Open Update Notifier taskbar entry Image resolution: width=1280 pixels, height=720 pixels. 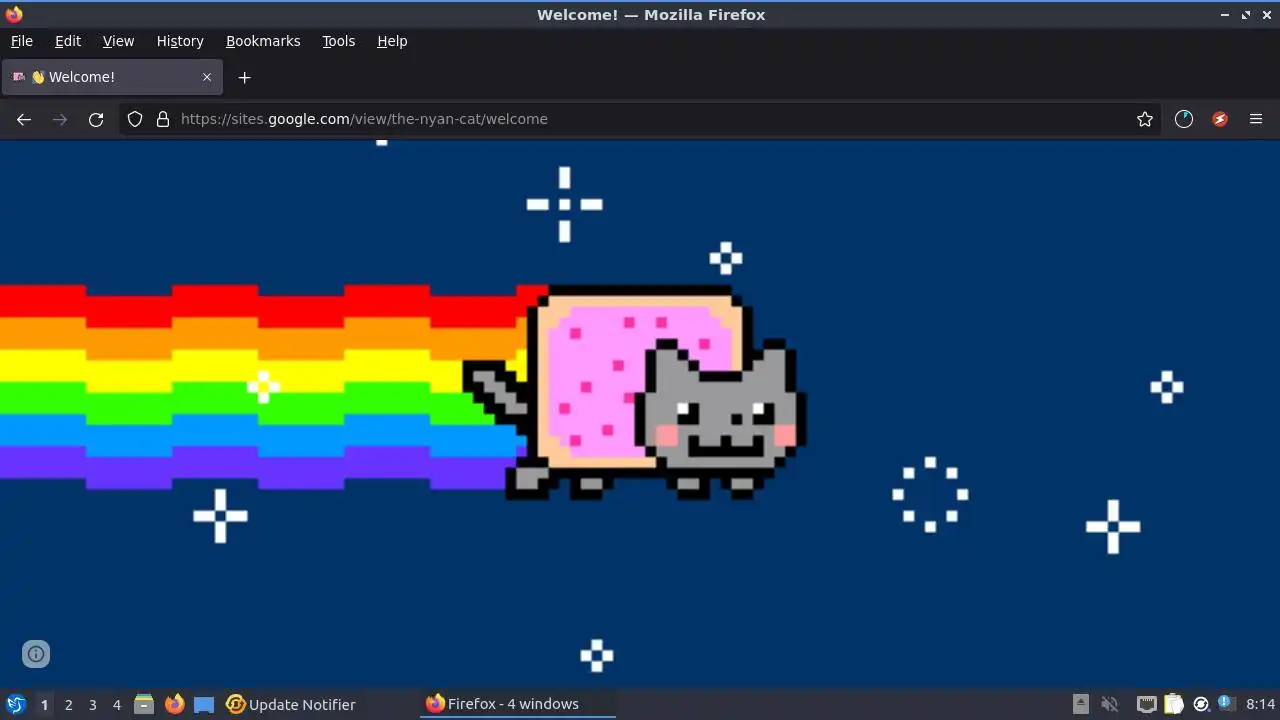tap(291, 704)
